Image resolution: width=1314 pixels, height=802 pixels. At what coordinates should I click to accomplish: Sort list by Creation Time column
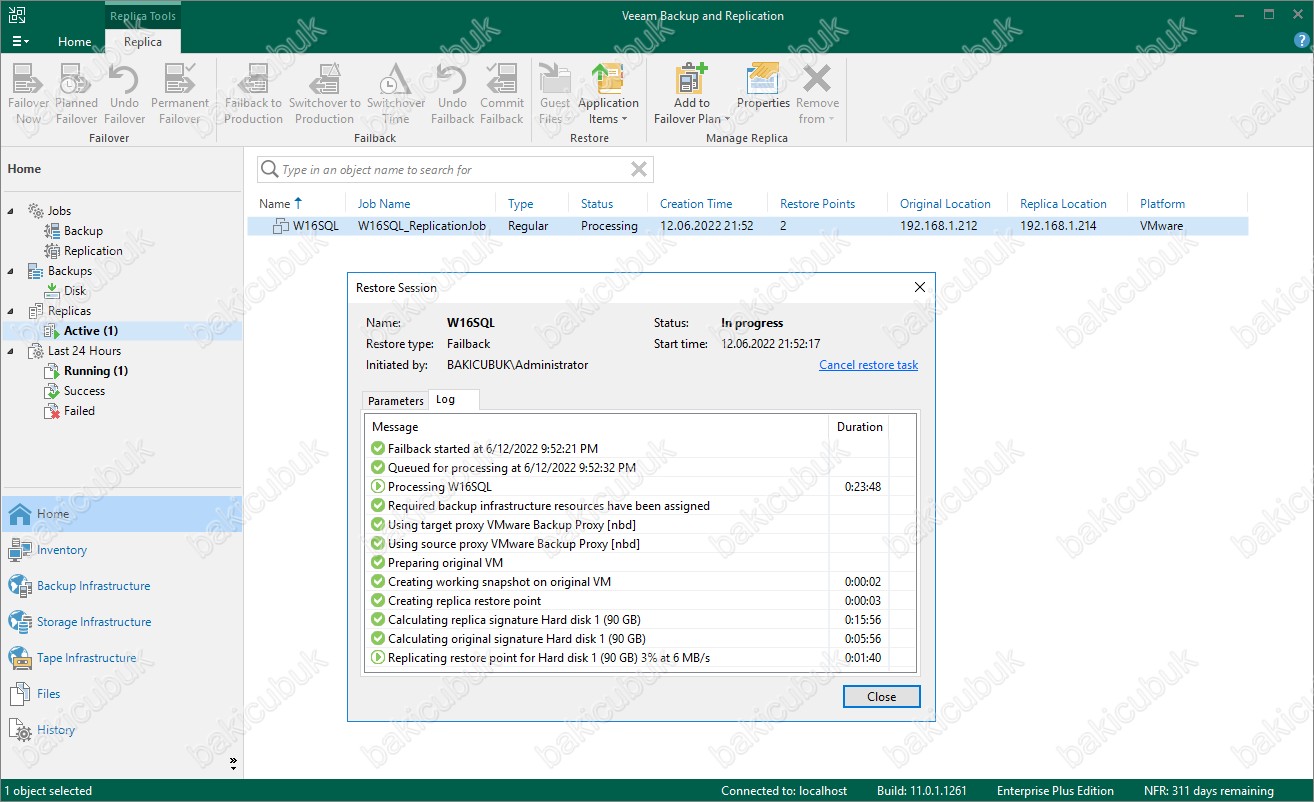coord(696,203)
